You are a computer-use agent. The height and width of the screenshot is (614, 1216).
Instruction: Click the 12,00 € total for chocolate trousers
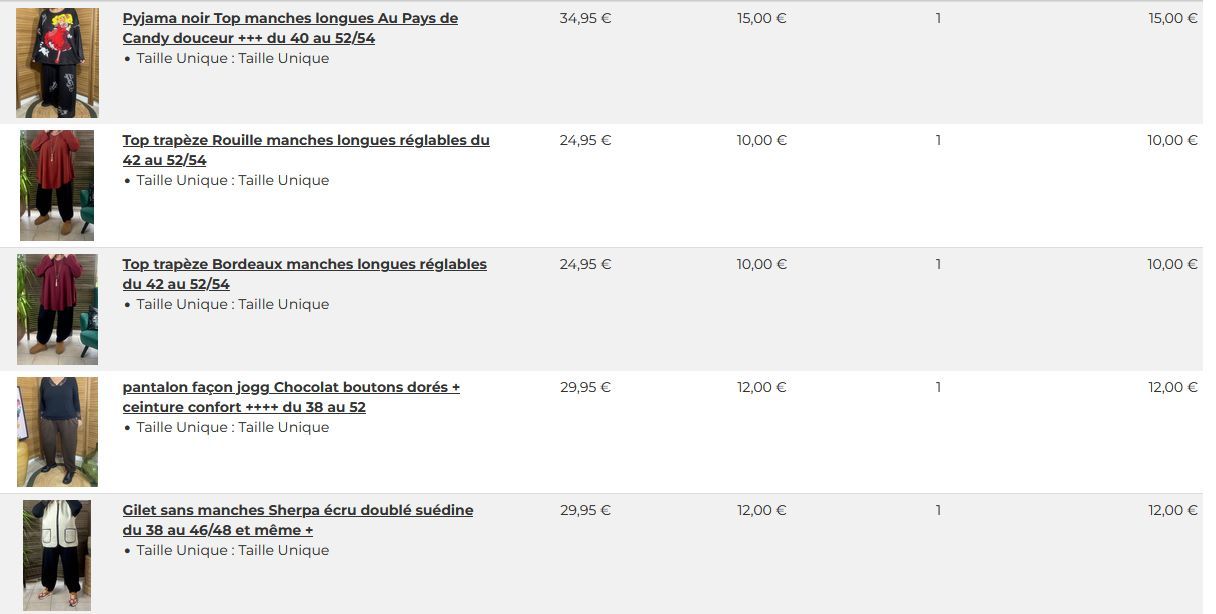(x=1172, y=387)
